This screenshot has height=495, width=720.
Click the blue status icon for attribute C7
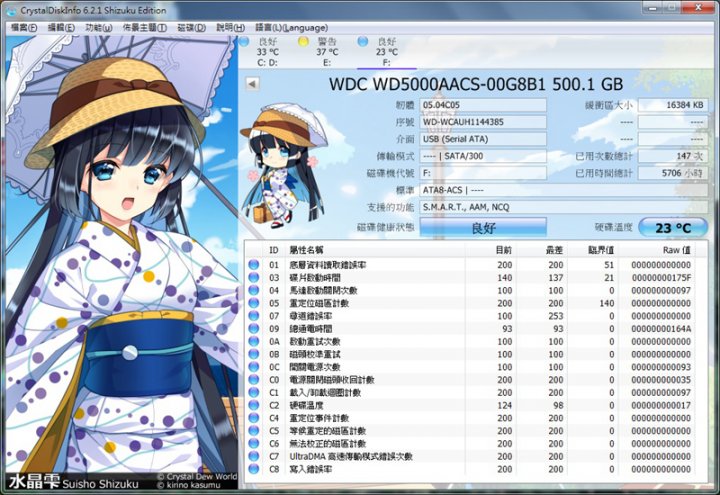pyautogui.click(x=253, y=456)
